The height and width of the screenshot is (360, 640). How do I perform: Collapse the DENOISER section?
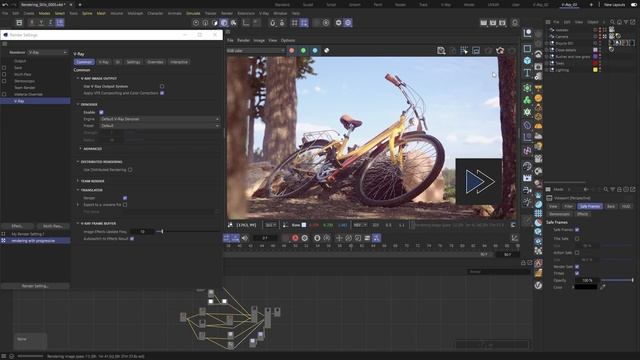(78, 104)
